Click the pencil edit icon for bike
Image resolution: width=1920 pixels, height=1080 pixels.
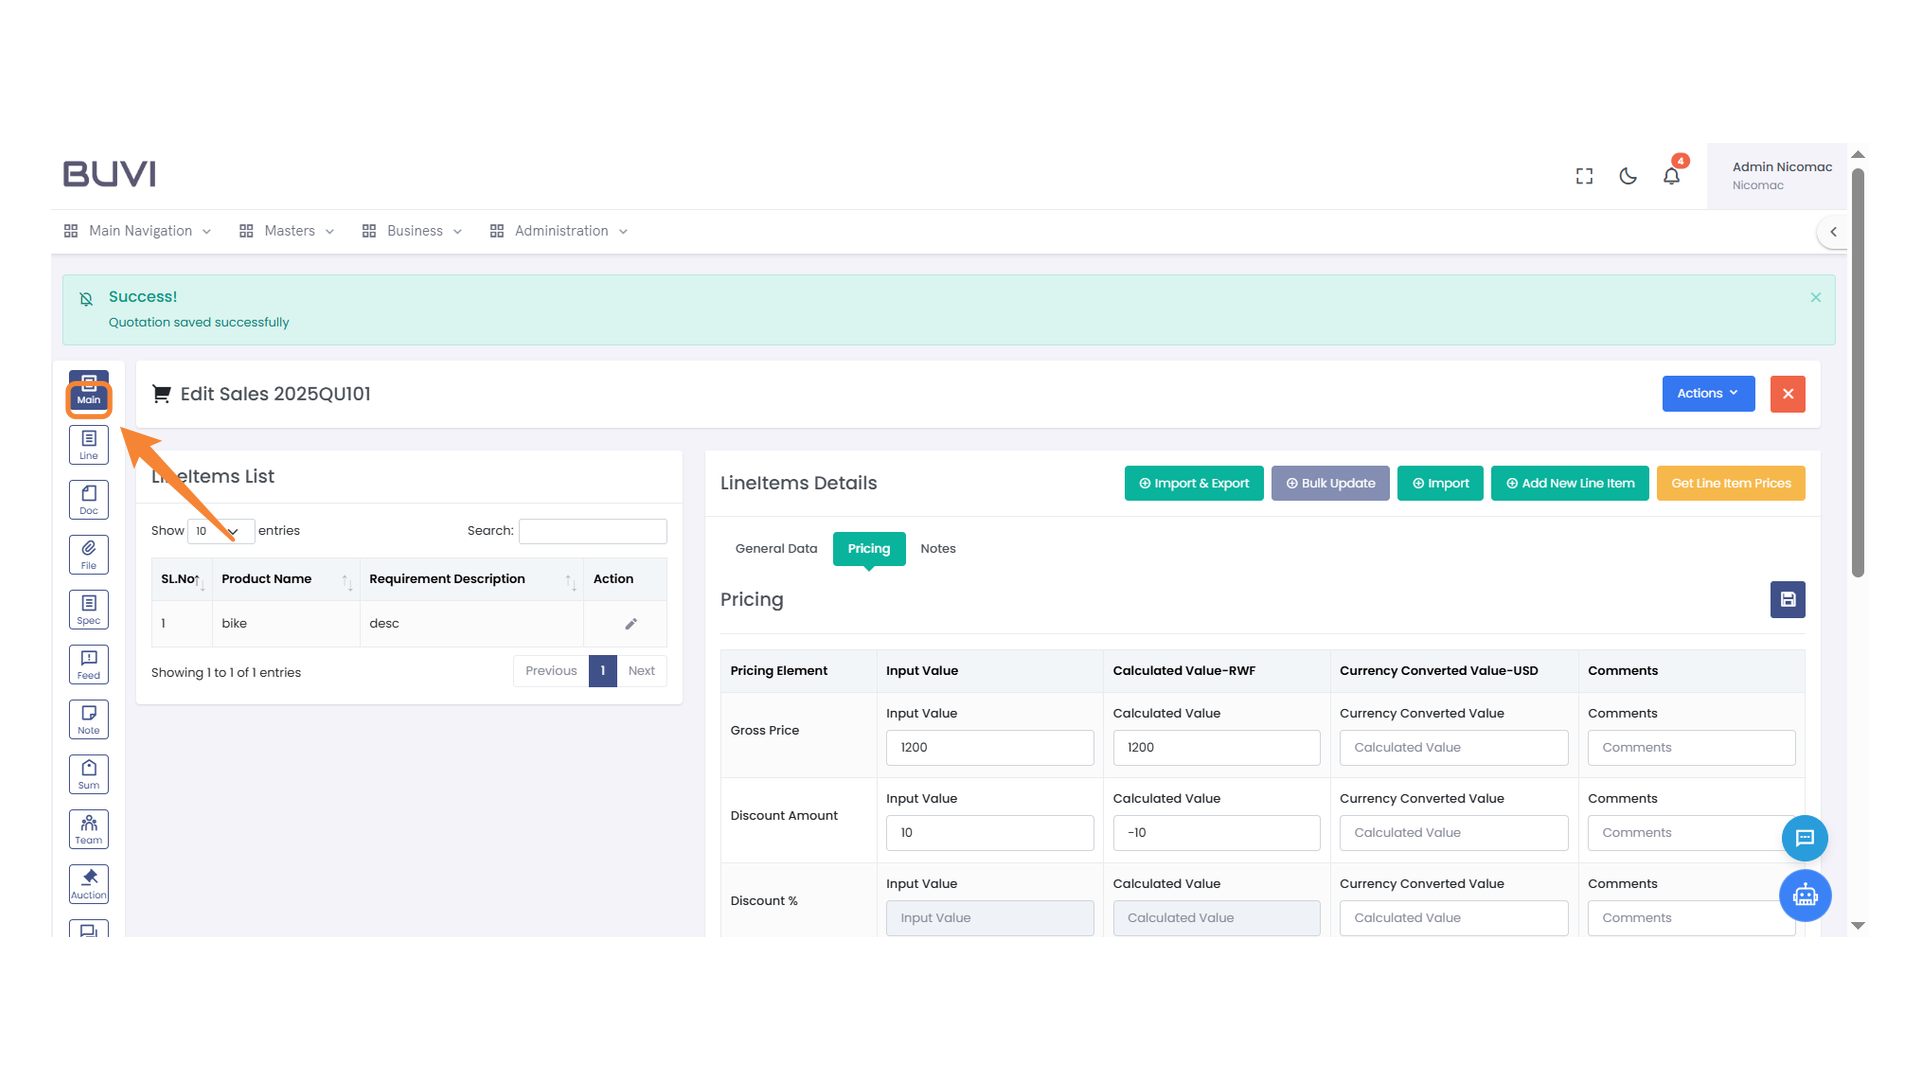pyautogui.click(x=631, y=624)
